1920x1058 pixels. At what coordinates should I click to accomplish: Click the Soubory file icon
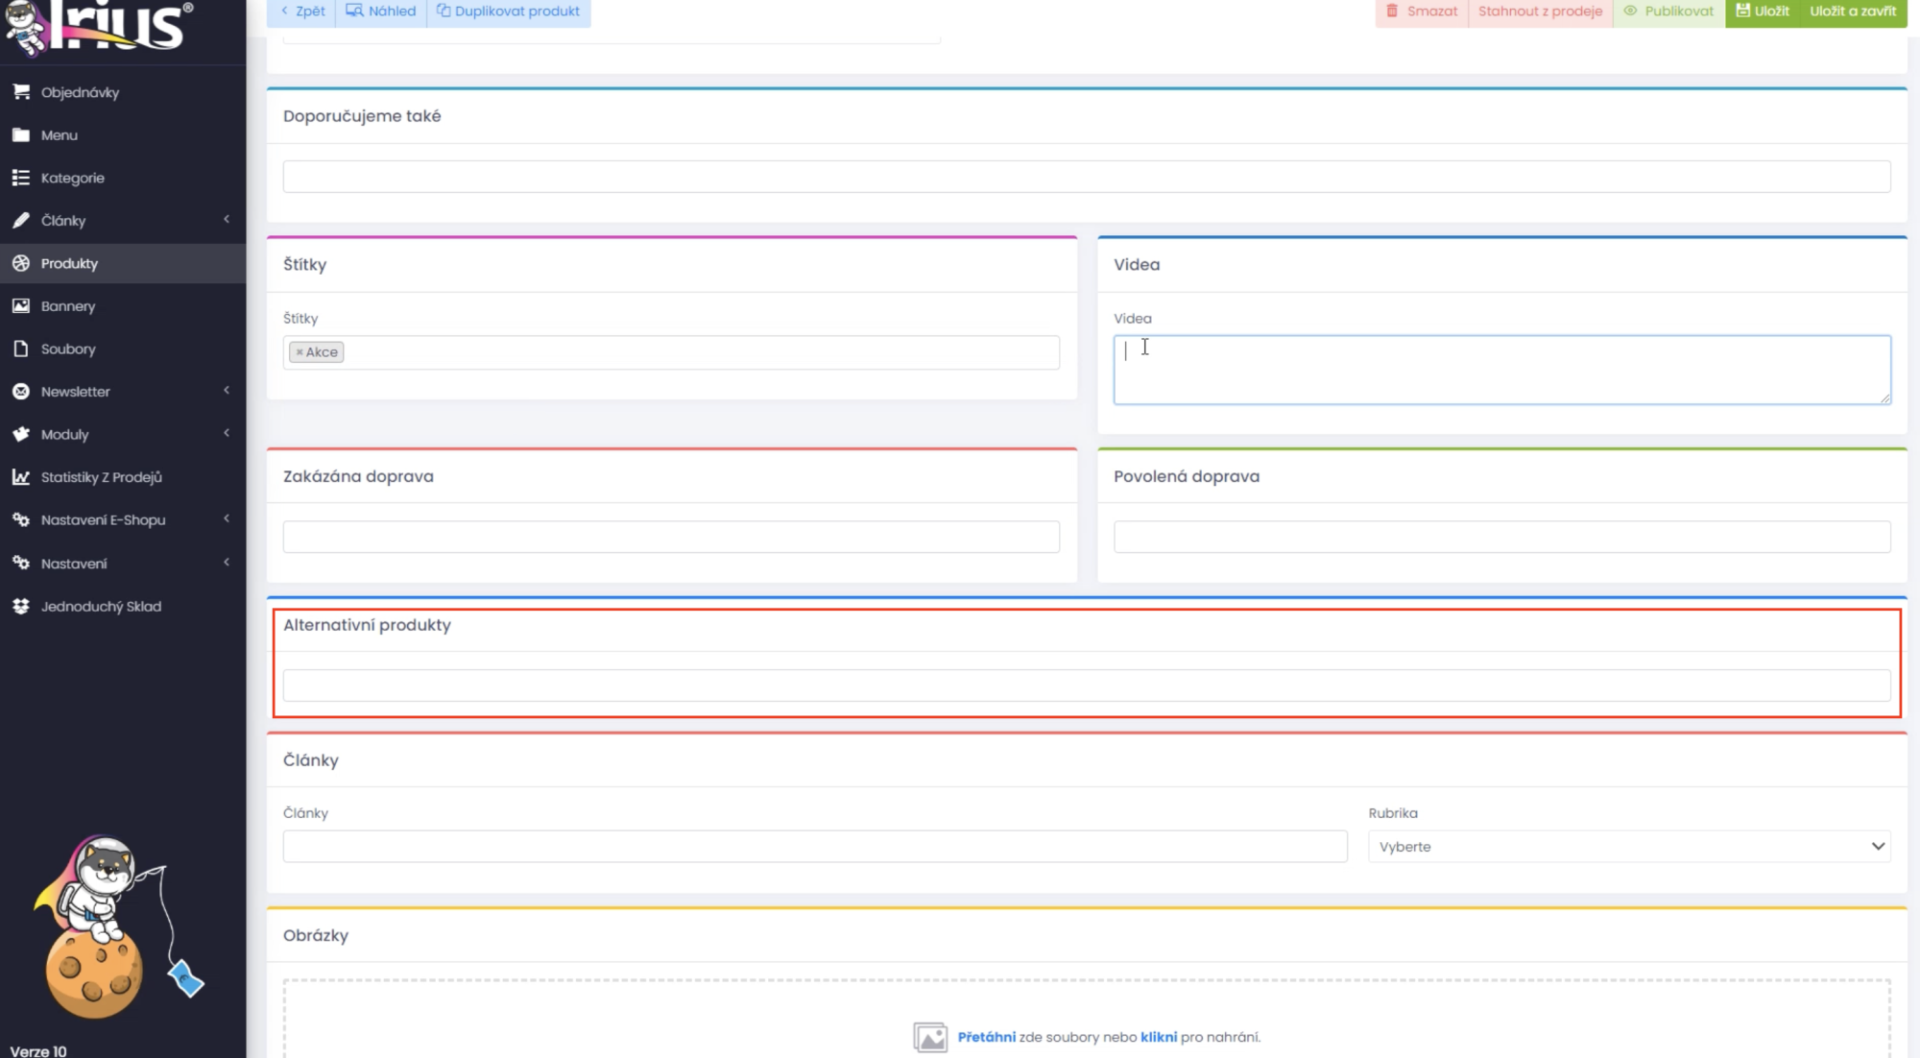(x=21, y=349)
